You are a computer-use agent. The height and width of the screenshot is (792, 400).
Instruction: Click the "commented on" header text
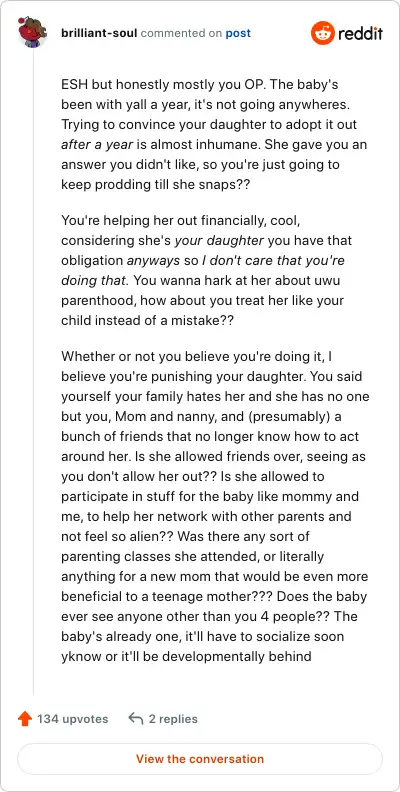click(x=181, y=33)
